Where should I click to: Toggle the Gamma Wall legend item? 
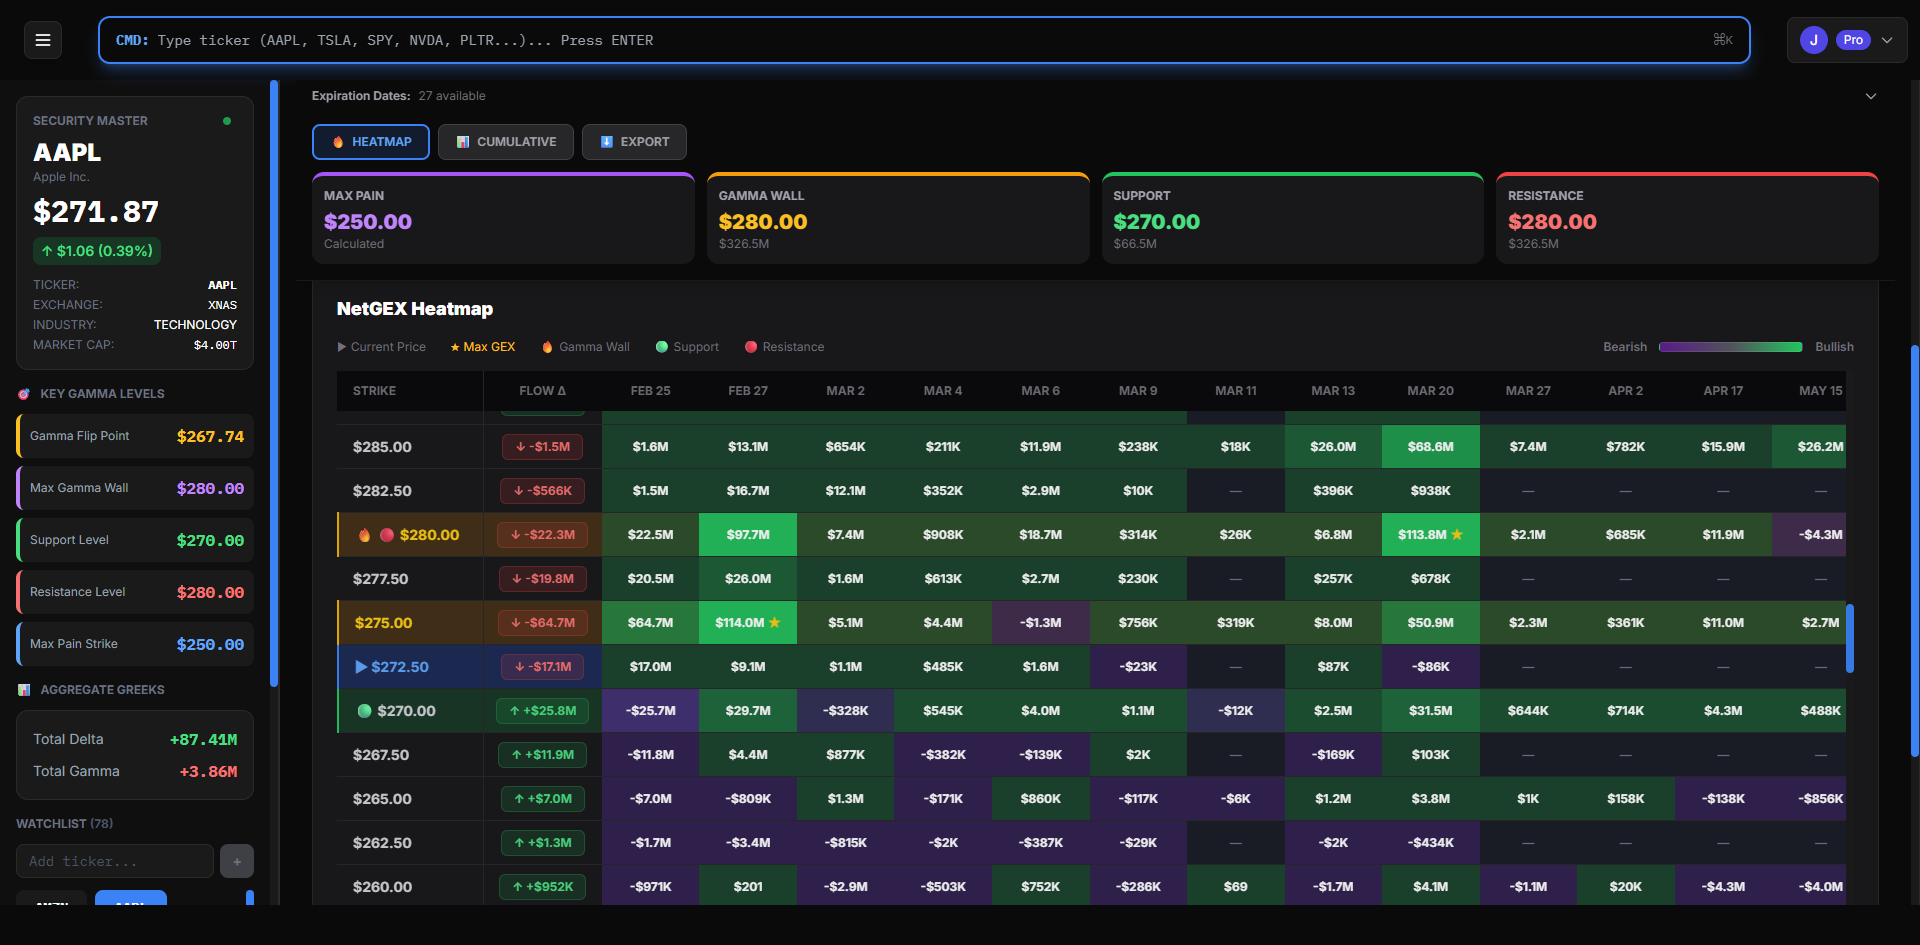[x=586, y=347]
